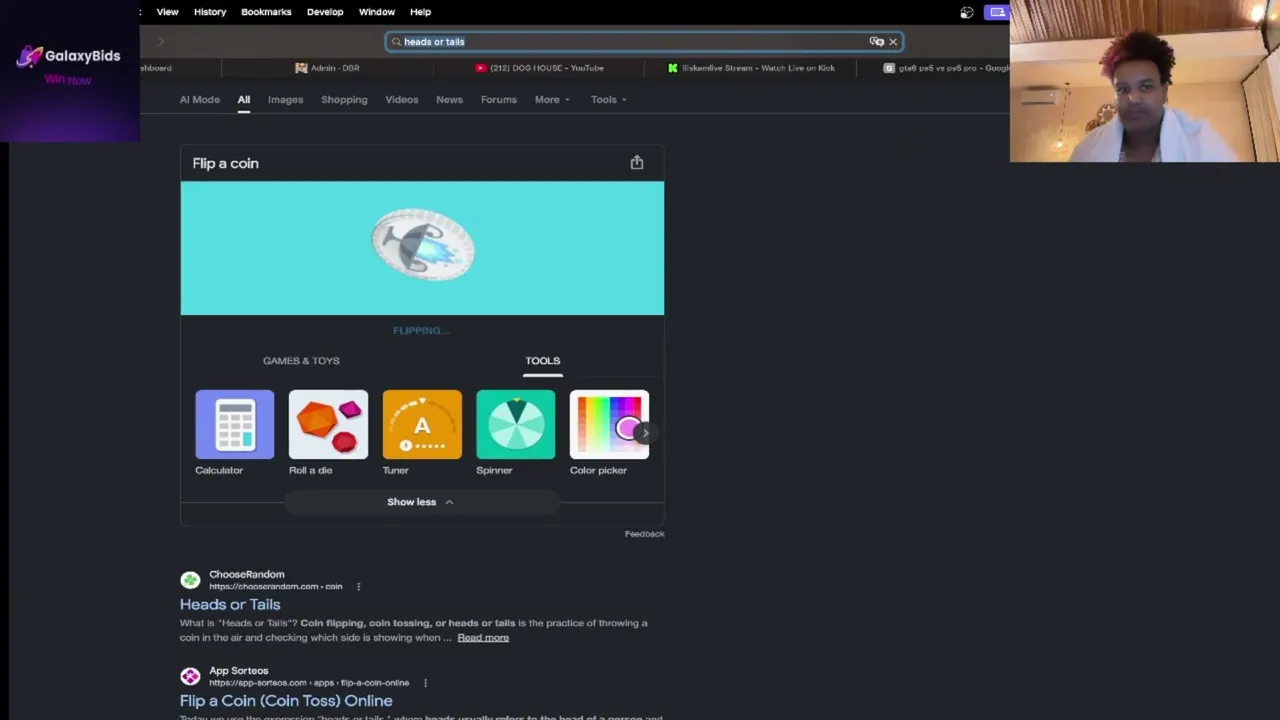This screenshot has height=720, width=1280.
Task: Open the History menu
Action: (210, 12)
